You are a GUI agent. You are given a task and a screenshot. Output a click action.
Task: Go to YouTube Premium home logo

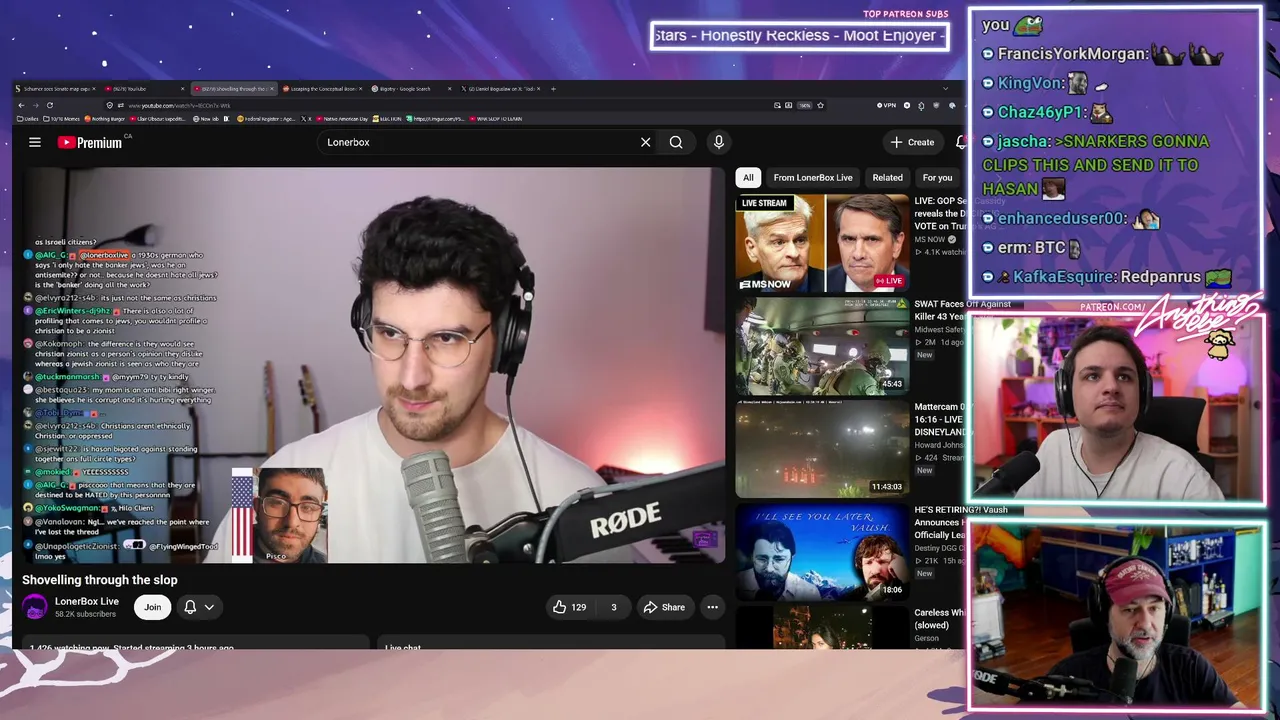tap(90, 142)
